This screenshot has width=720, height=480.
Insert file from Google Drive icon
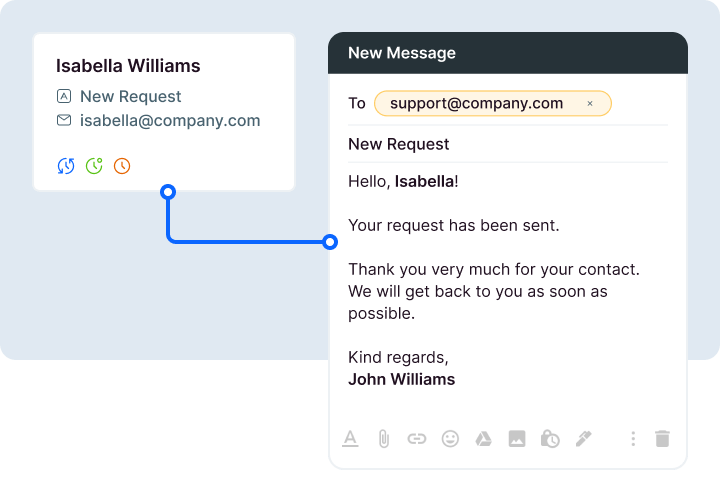click(x=483, y=438)
